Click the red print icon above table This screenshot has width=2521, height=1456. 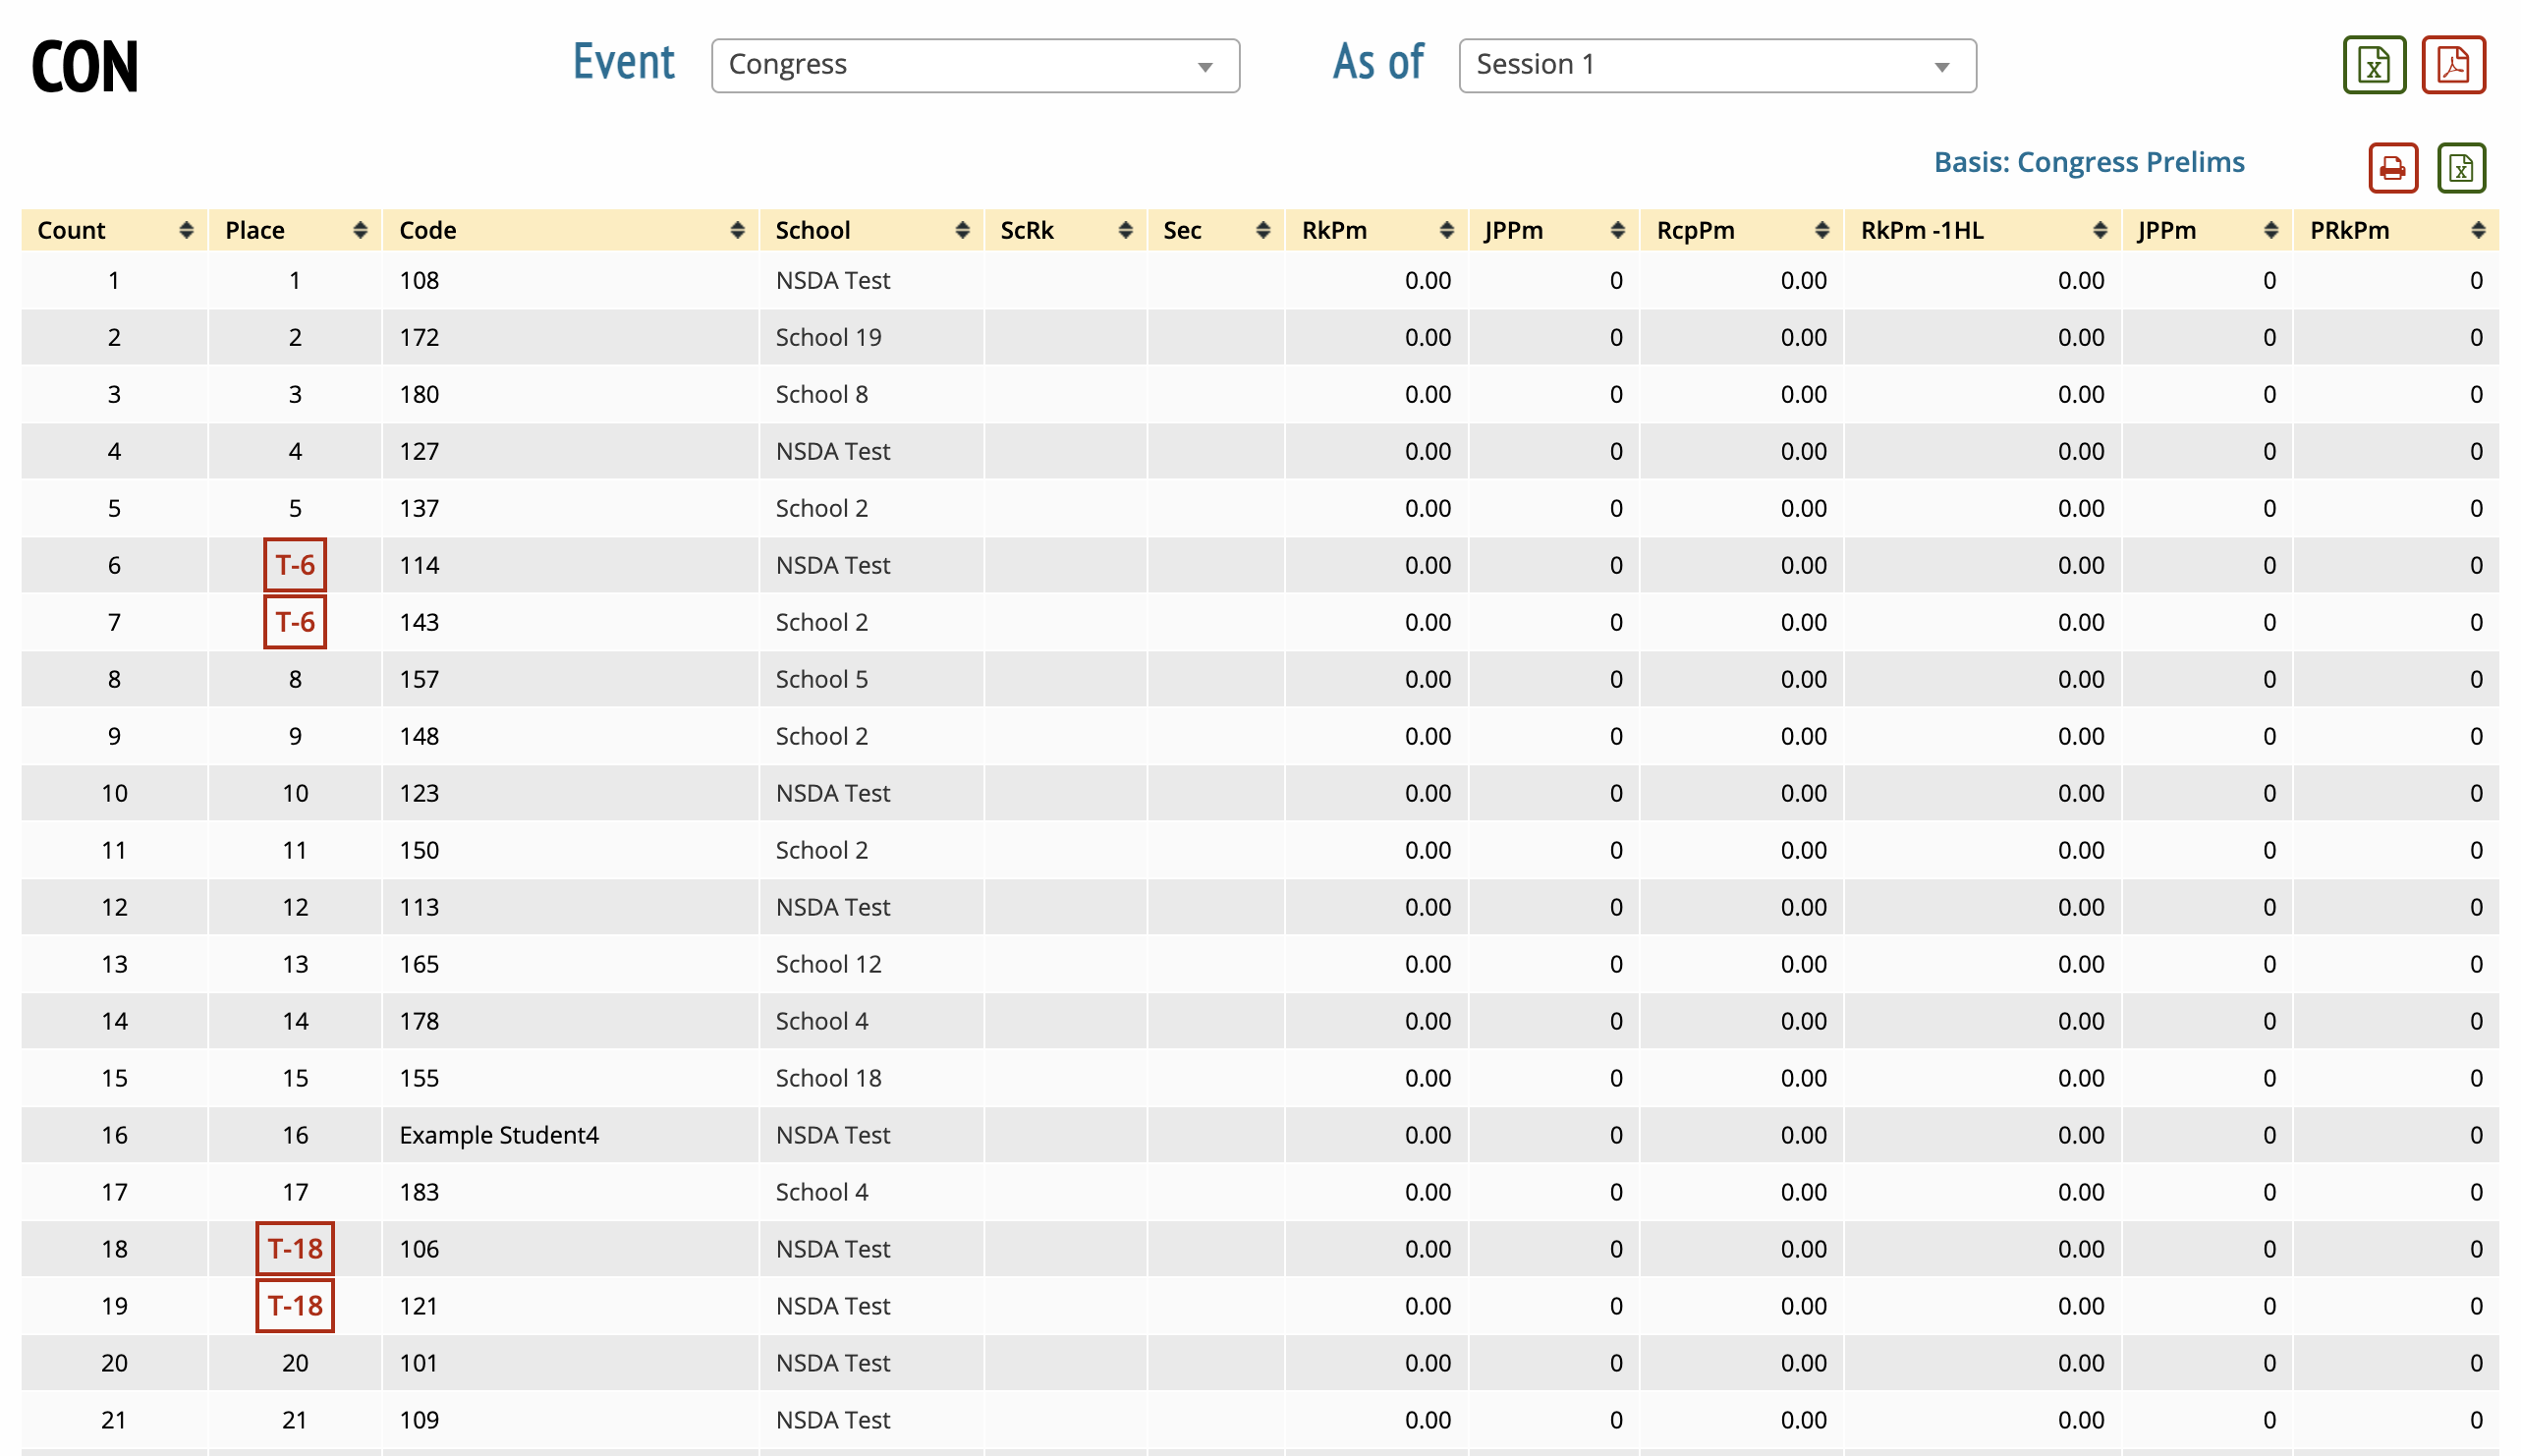[x=2391, y=167]
